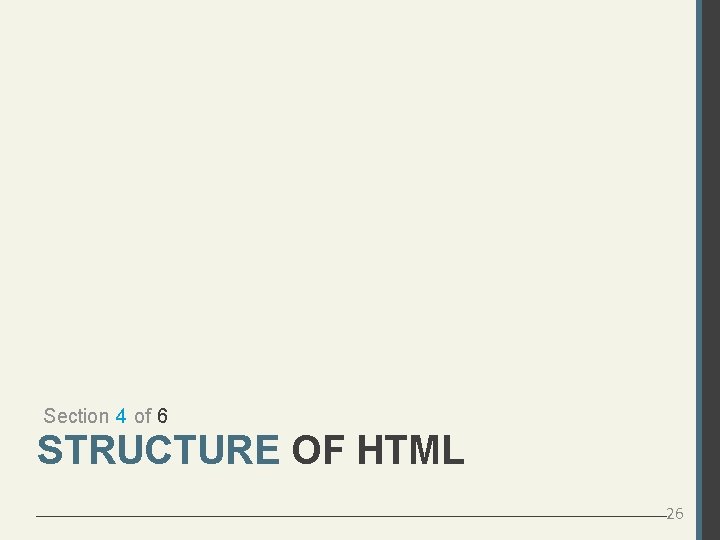This screenshot has width=720, height=540.
Task: Click the word STRUCTURE in the title
Action: 158,451
